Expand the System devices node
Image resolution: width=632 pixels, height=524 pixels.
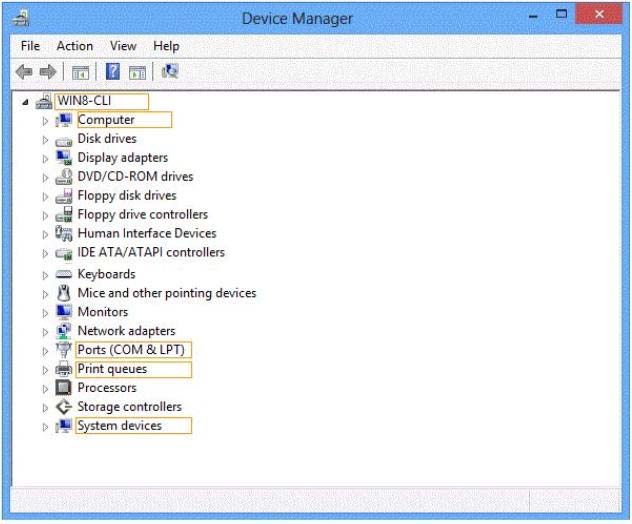[45, 427]
